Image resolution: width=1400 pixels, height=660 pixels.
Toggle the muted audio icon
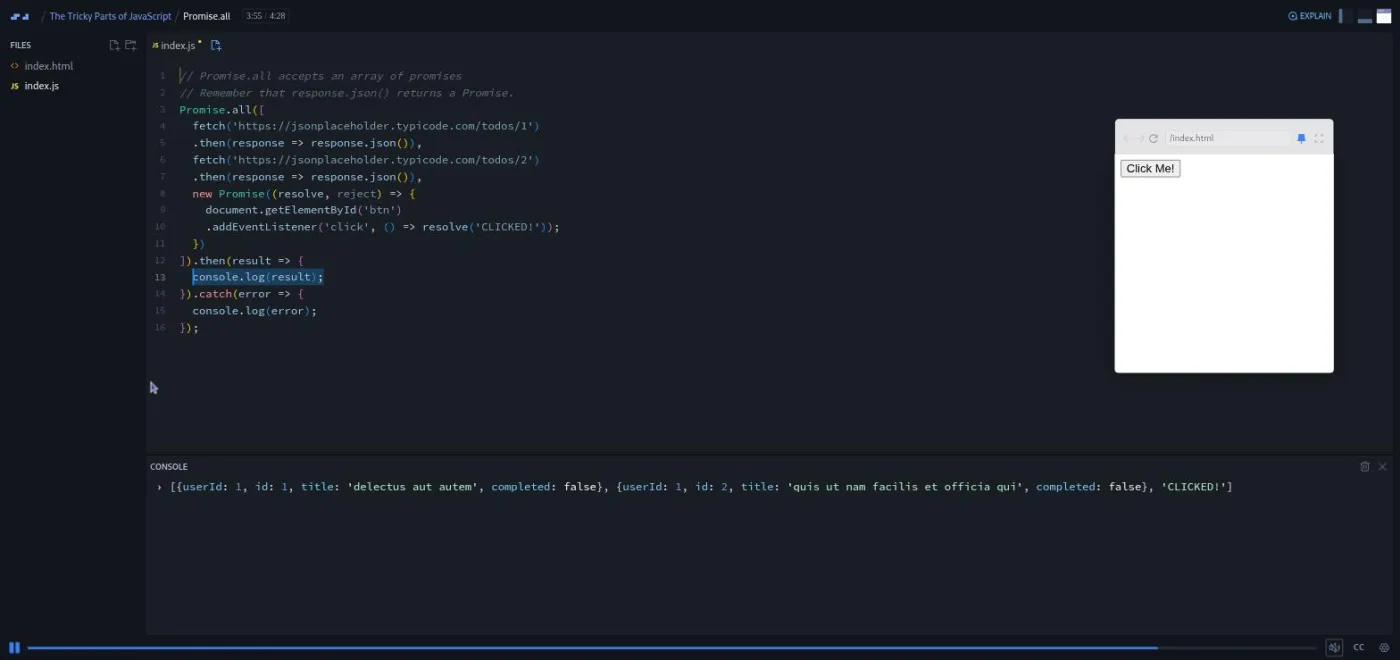click(1334, 648)
